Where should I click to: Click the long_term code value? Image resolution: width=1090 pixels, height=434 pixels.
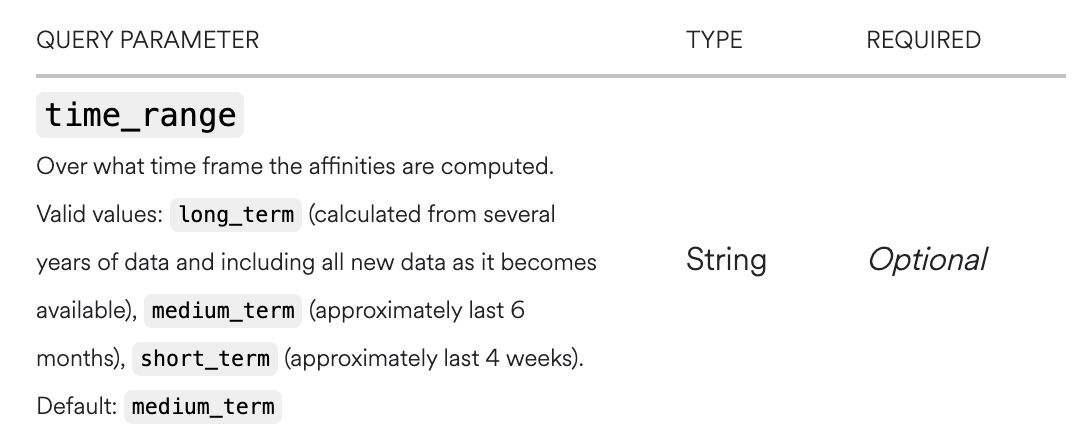[236, 214]
